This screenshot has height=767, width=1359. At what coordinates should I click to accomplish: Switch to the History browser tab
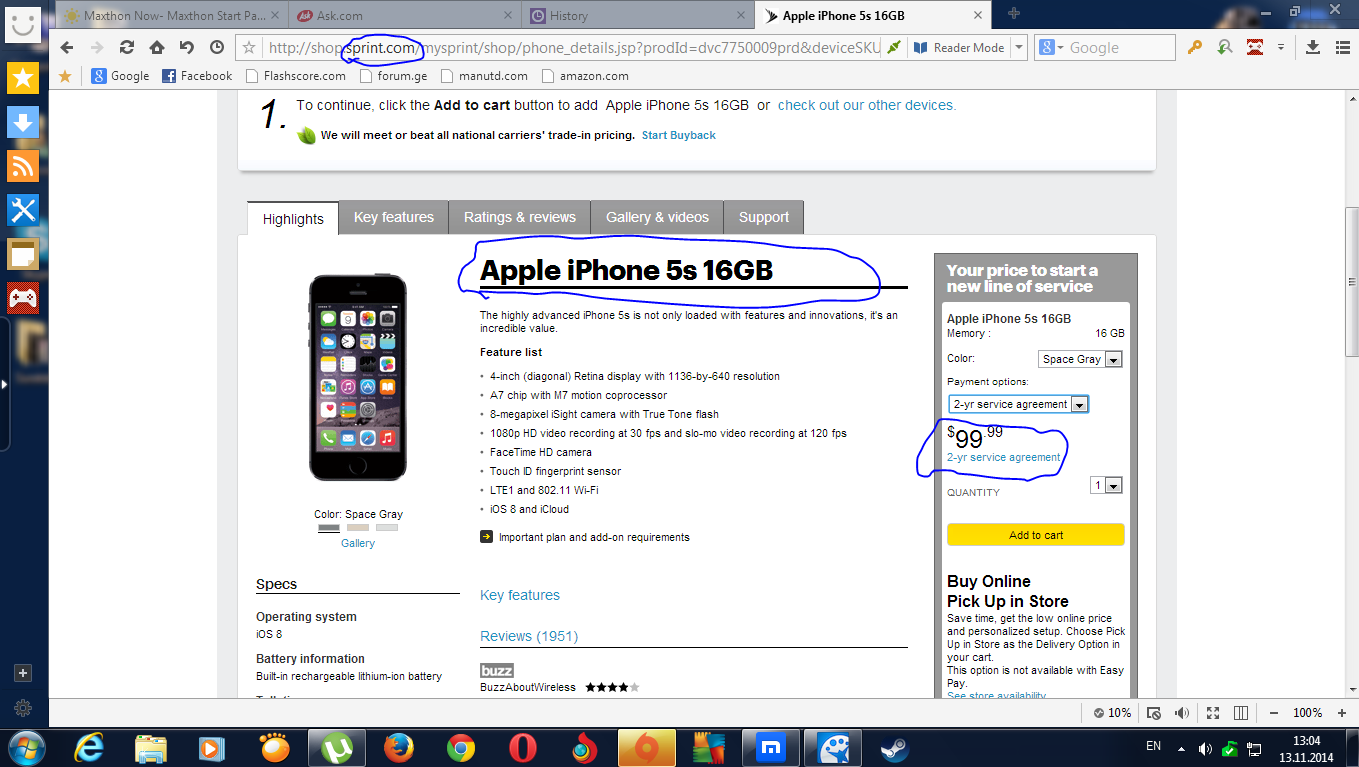[637, 15]
